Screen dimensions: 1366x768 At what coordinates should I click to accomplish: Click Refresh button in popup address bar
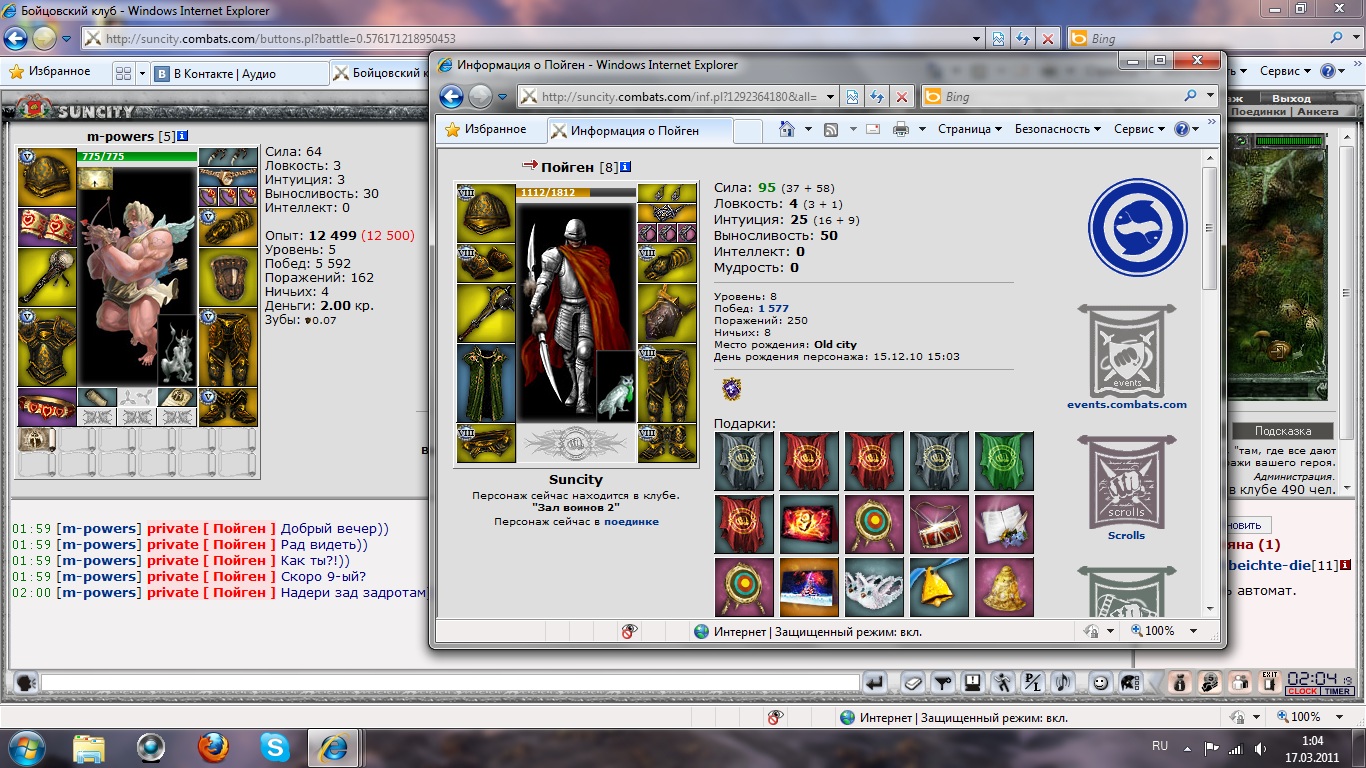coord(877,97)
